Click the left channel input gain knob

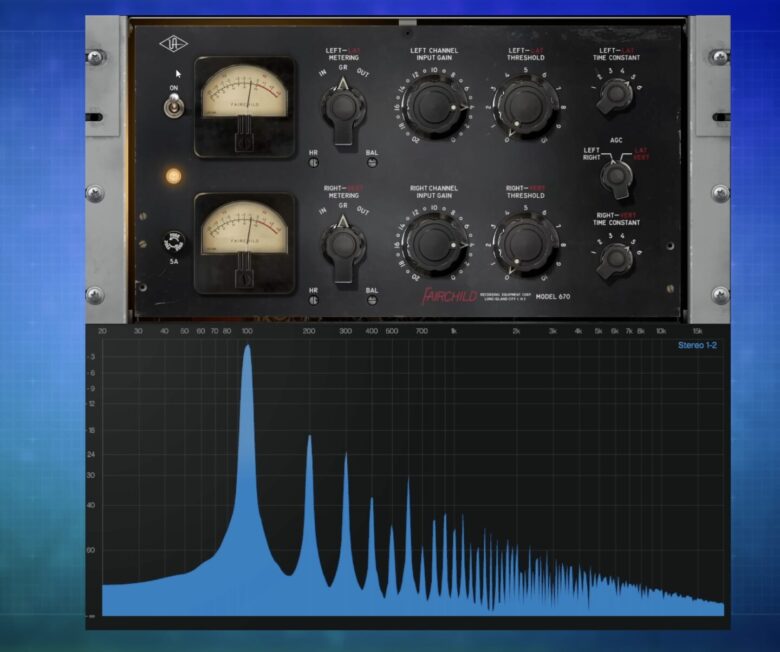(x=434, y=106)
